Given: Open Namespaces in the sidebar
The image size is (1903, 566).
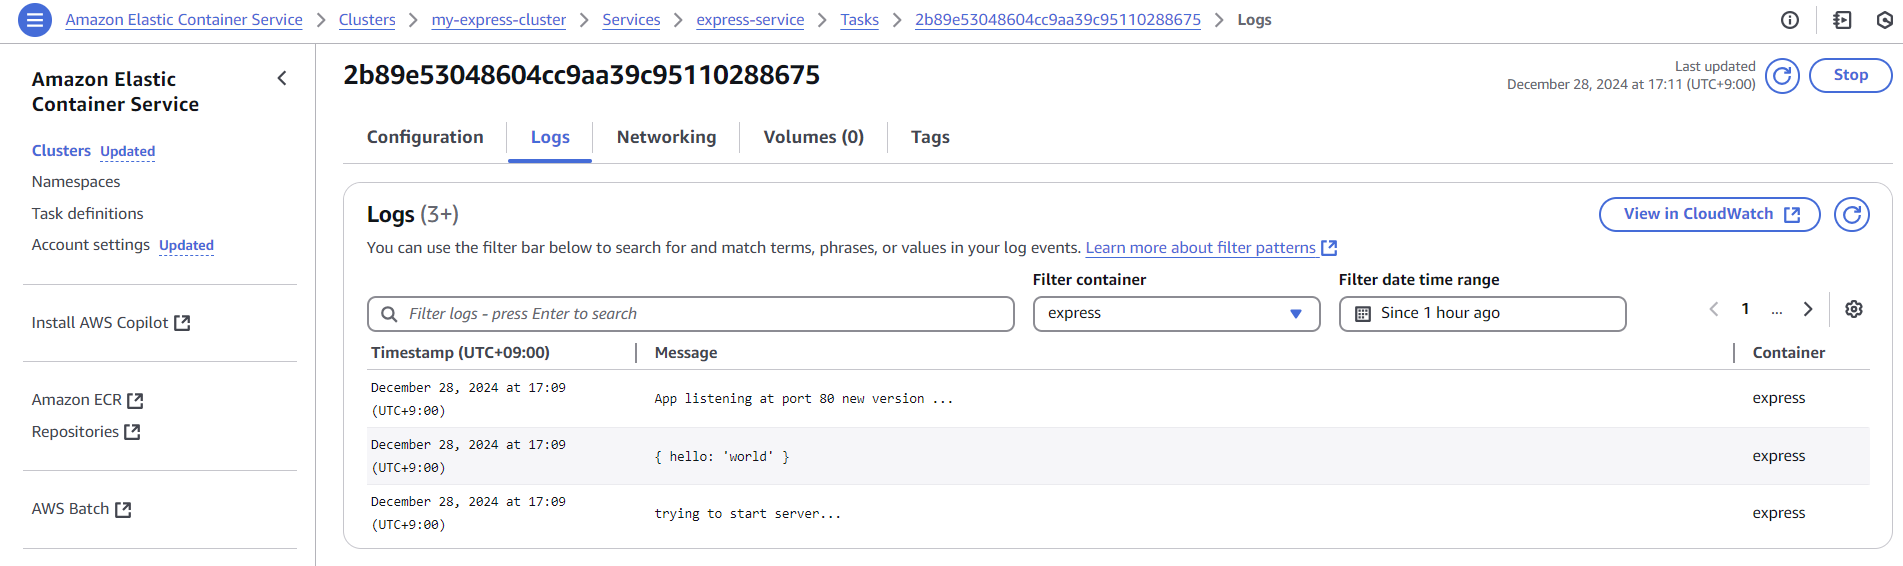Looking at the screenshot, I should pos(76,182).
